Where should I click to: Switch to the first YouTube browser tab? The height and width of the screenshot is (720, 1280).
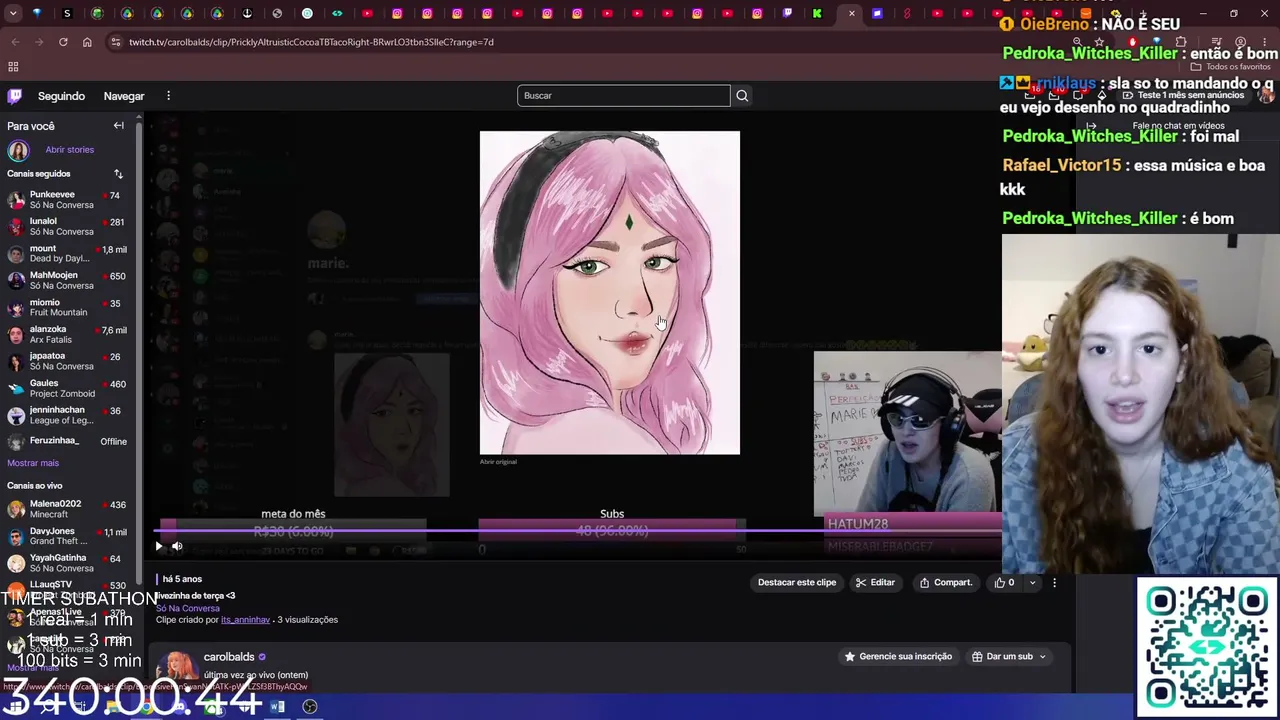point(367,14)
